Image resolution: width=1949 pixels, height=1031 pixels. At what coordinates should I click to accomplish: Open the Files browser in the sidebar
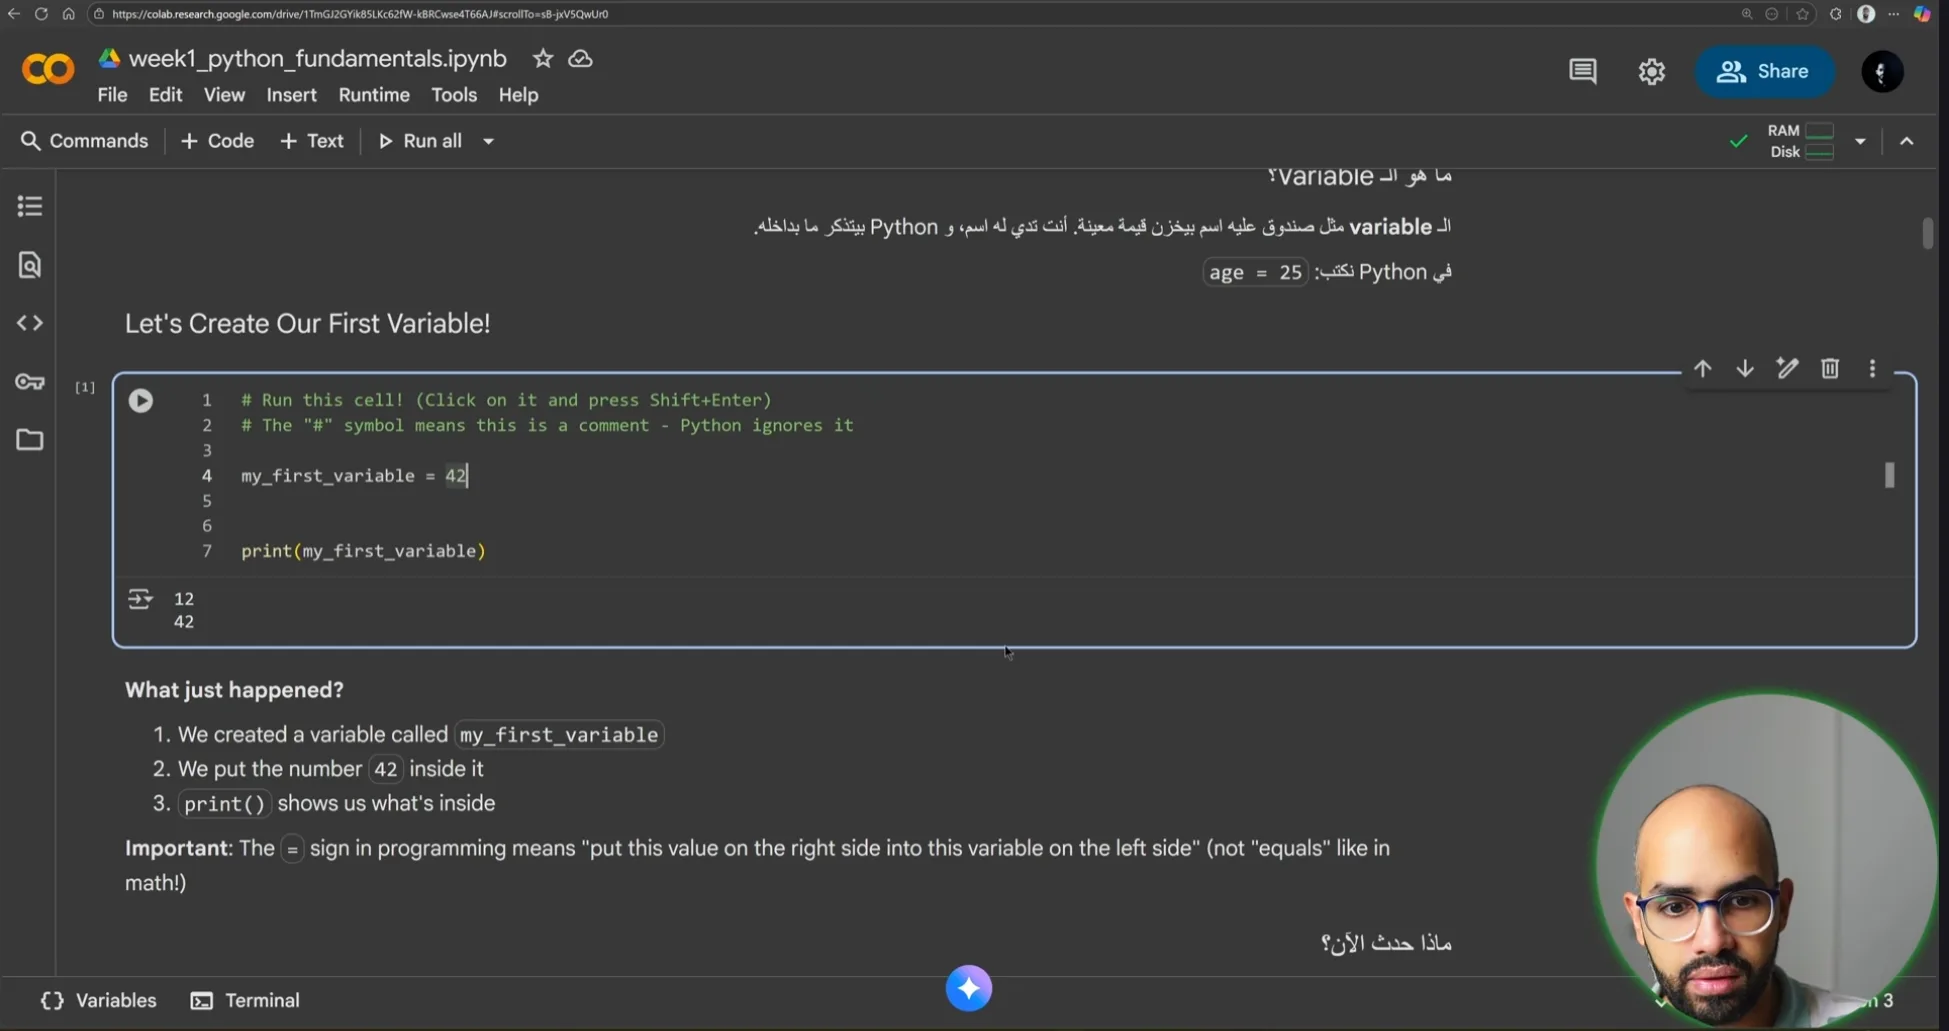tap(28, 439)
